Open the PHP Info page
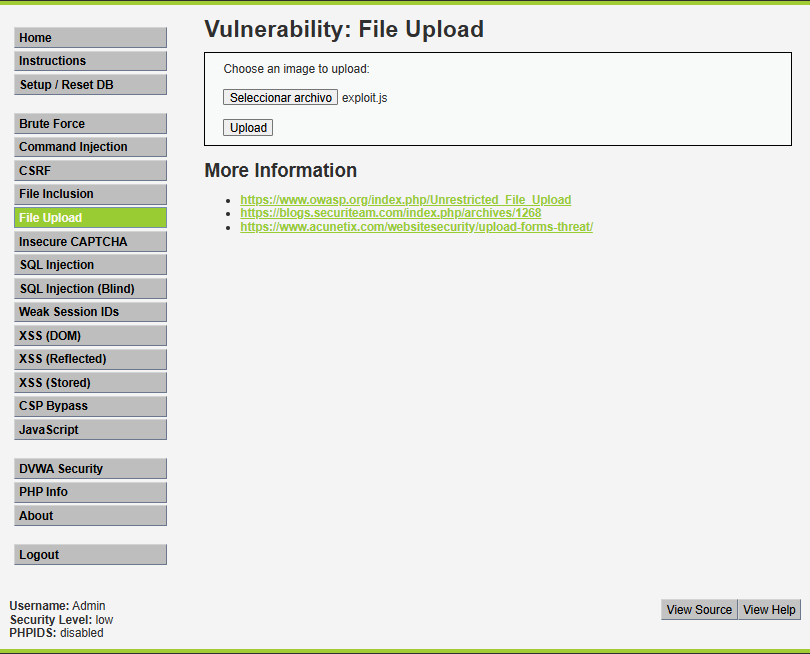The height and width of the screenshot is (654, 810). pyautogui.click(x=90, y=492)
